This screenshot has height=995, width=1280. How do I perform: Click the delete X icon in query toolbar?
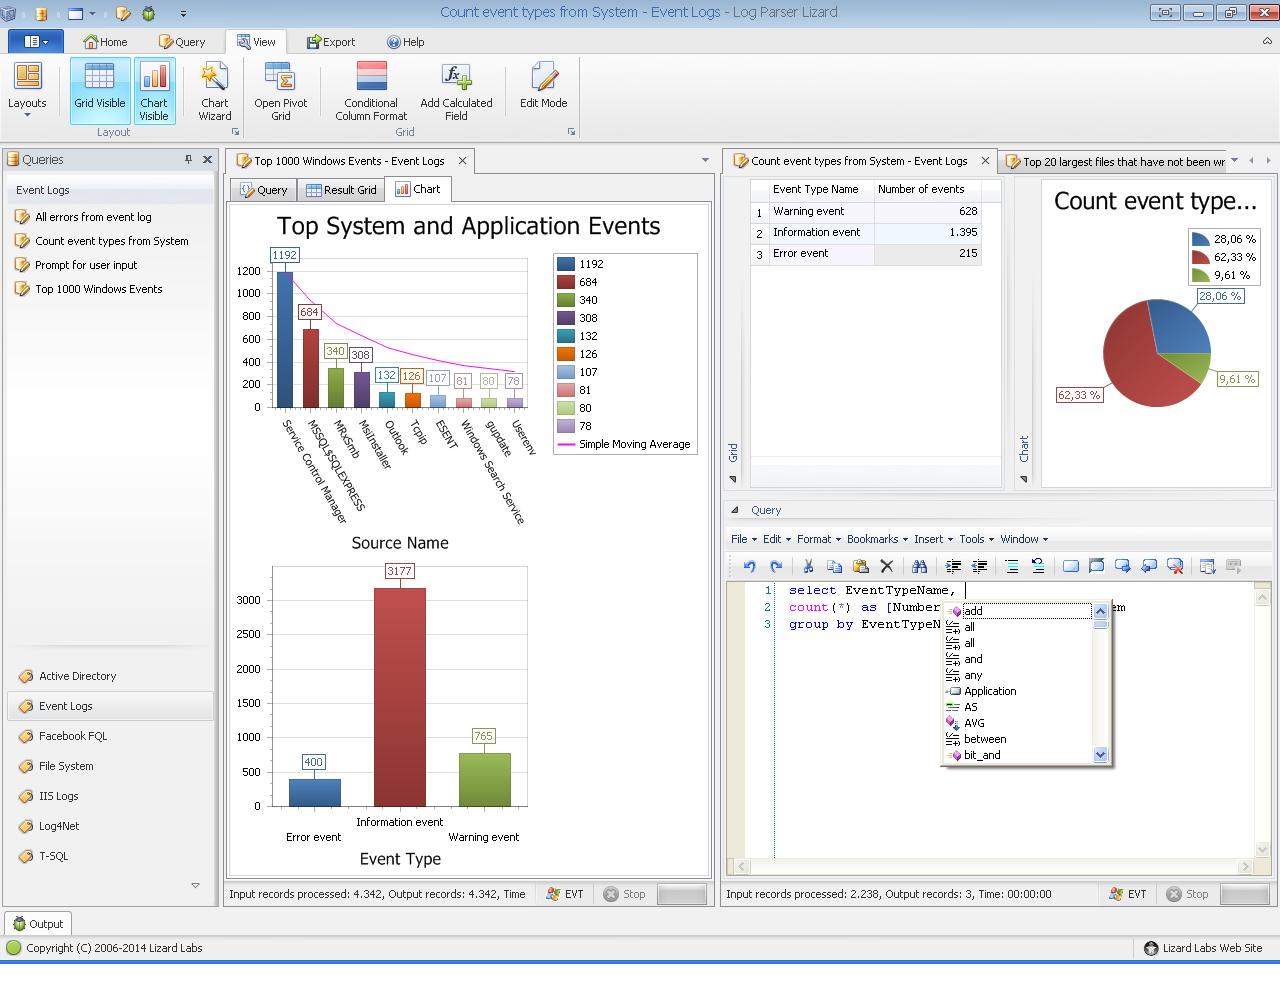[886, 566]
